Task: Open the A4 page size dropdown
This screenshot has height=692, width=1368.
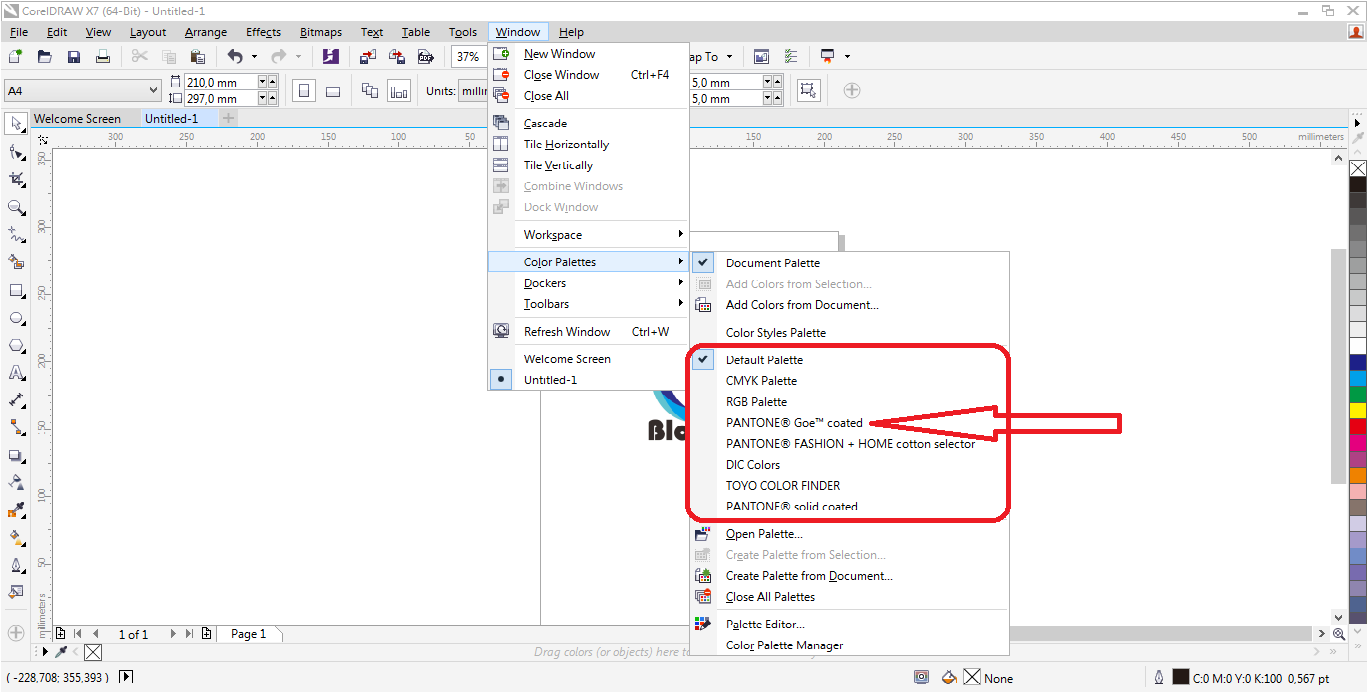Action: (x=153, y=91)
